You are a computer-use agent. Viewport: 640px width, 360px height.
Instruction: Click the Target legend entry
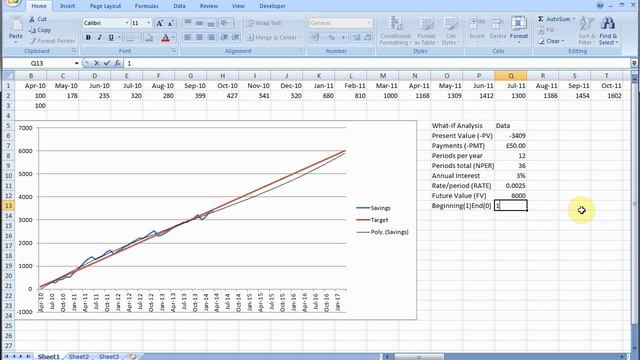[372, 220]
